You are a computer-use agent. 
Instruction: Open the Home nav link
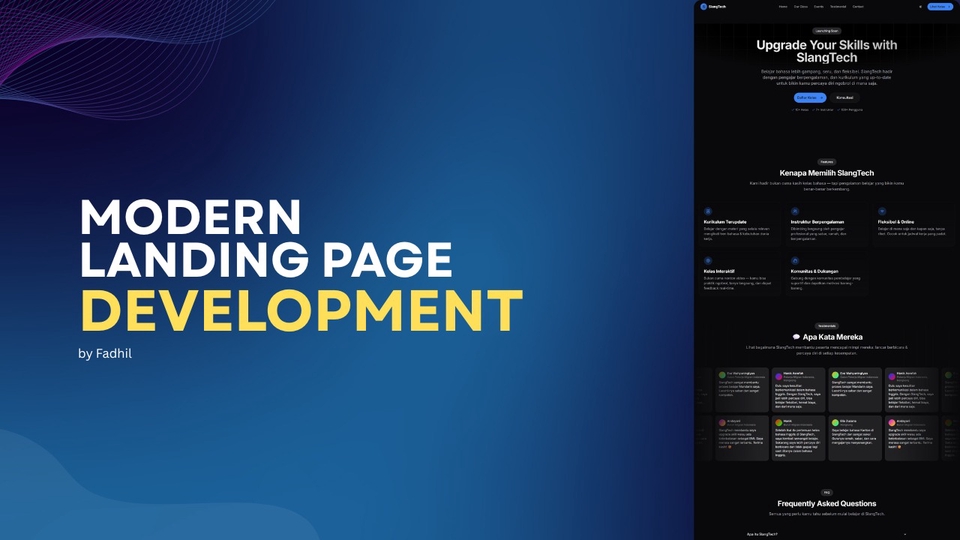point(783,6)
